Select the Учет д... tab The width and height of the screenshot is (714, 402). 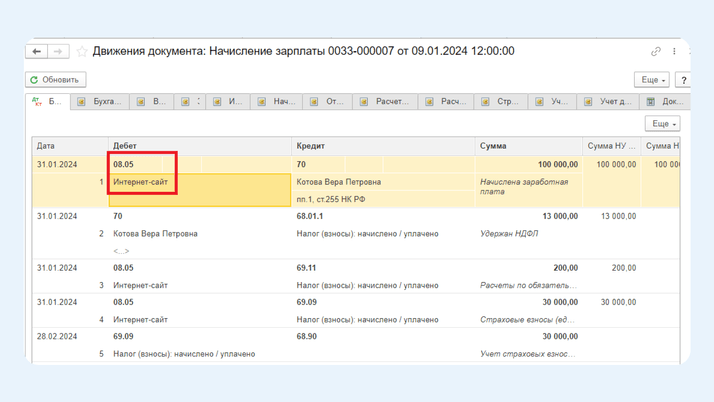click(x=614, y=102)
